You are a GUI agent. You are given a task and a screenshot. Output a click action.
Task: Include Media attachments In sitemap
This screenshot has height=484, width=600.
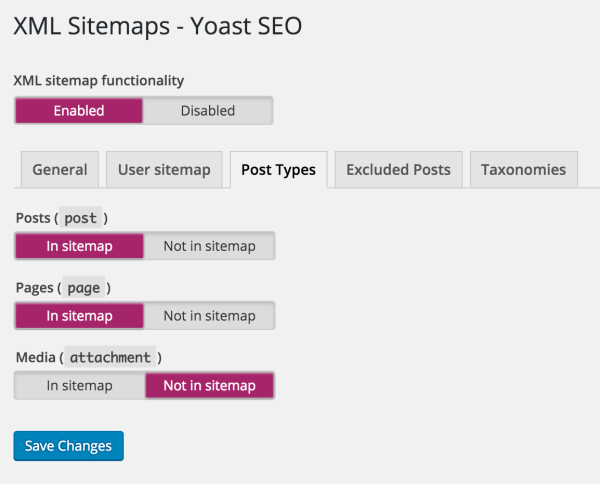[x=79, y=385]
